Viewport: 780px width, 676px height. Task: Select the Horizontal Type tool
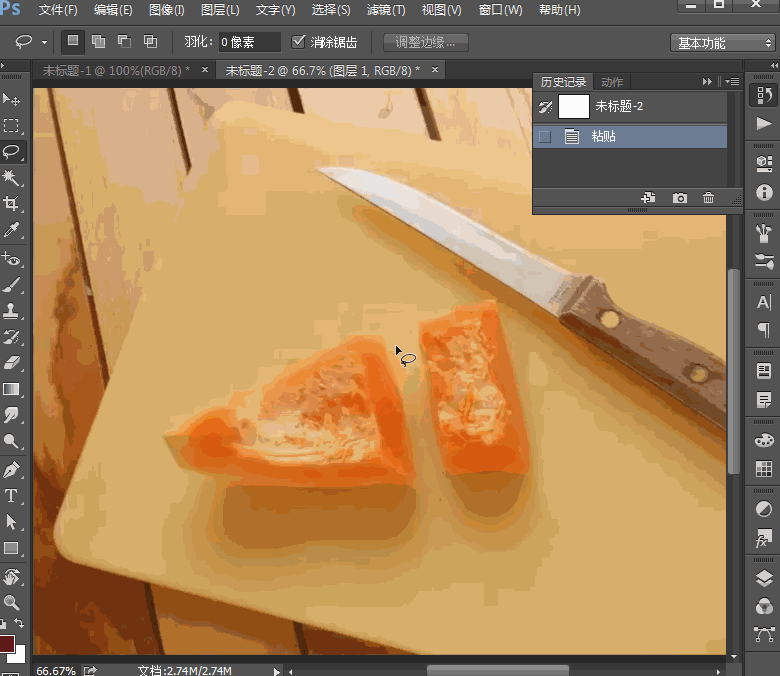pos(11,496)
